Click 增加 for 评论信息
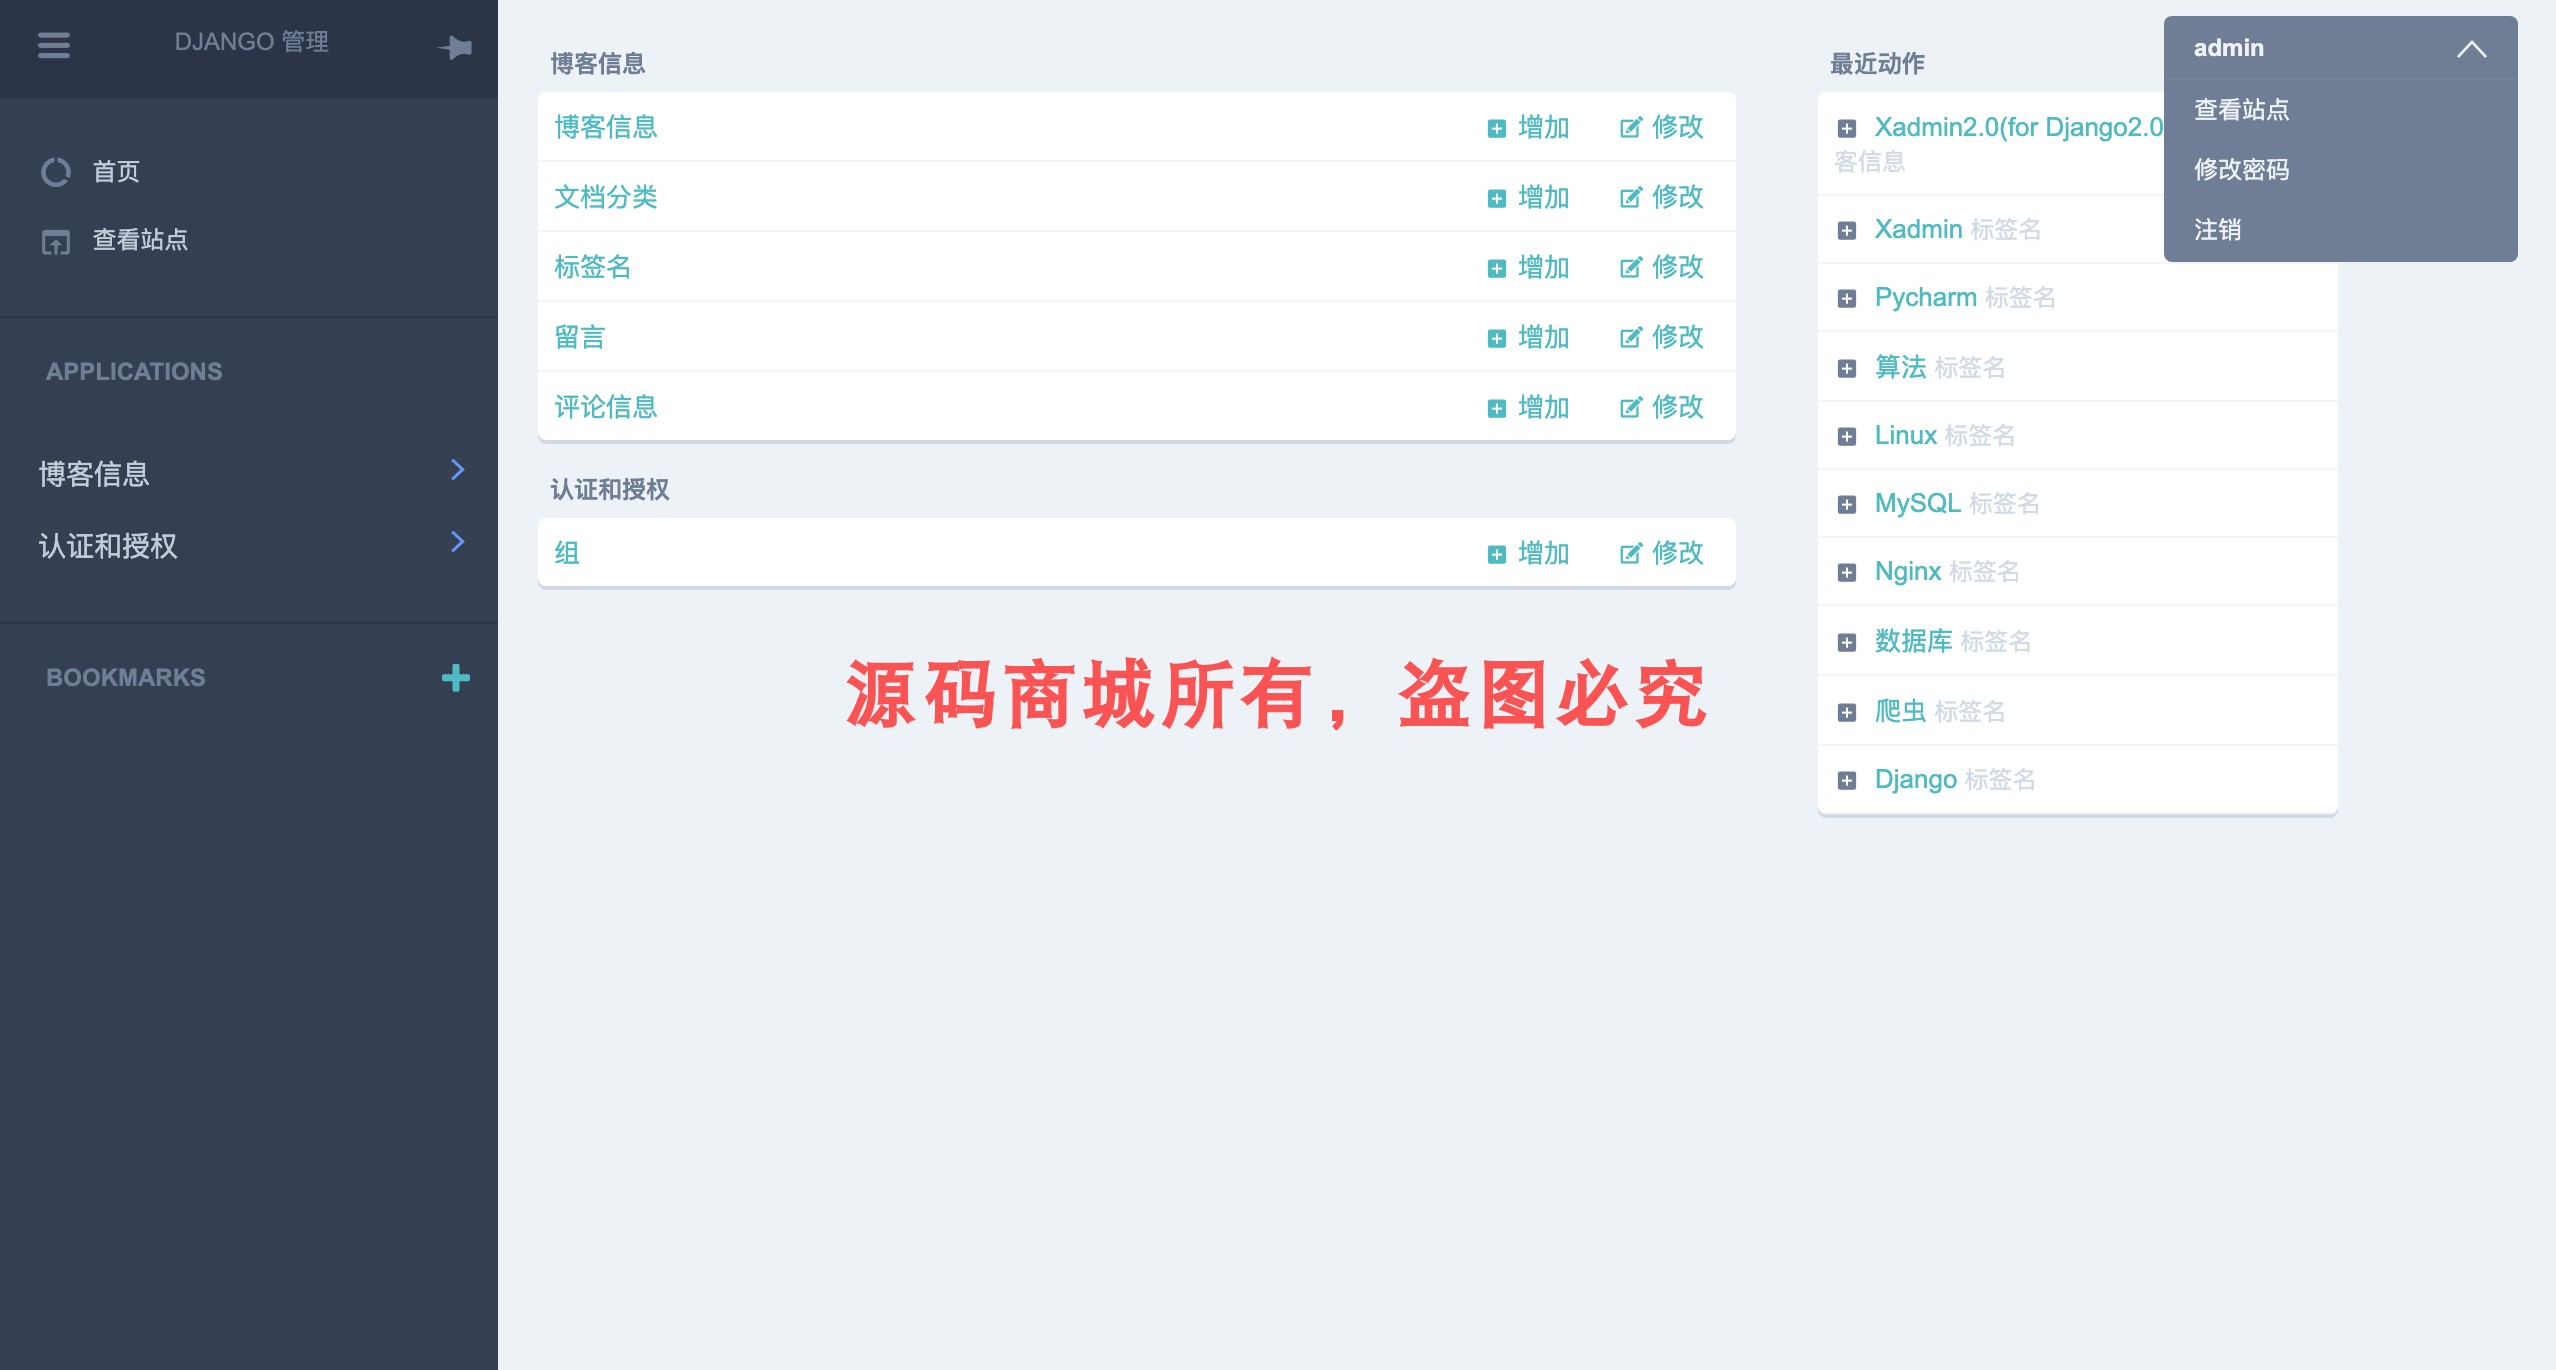Viewport: 2556px width, 1370px height. (x=1529, y=407)
